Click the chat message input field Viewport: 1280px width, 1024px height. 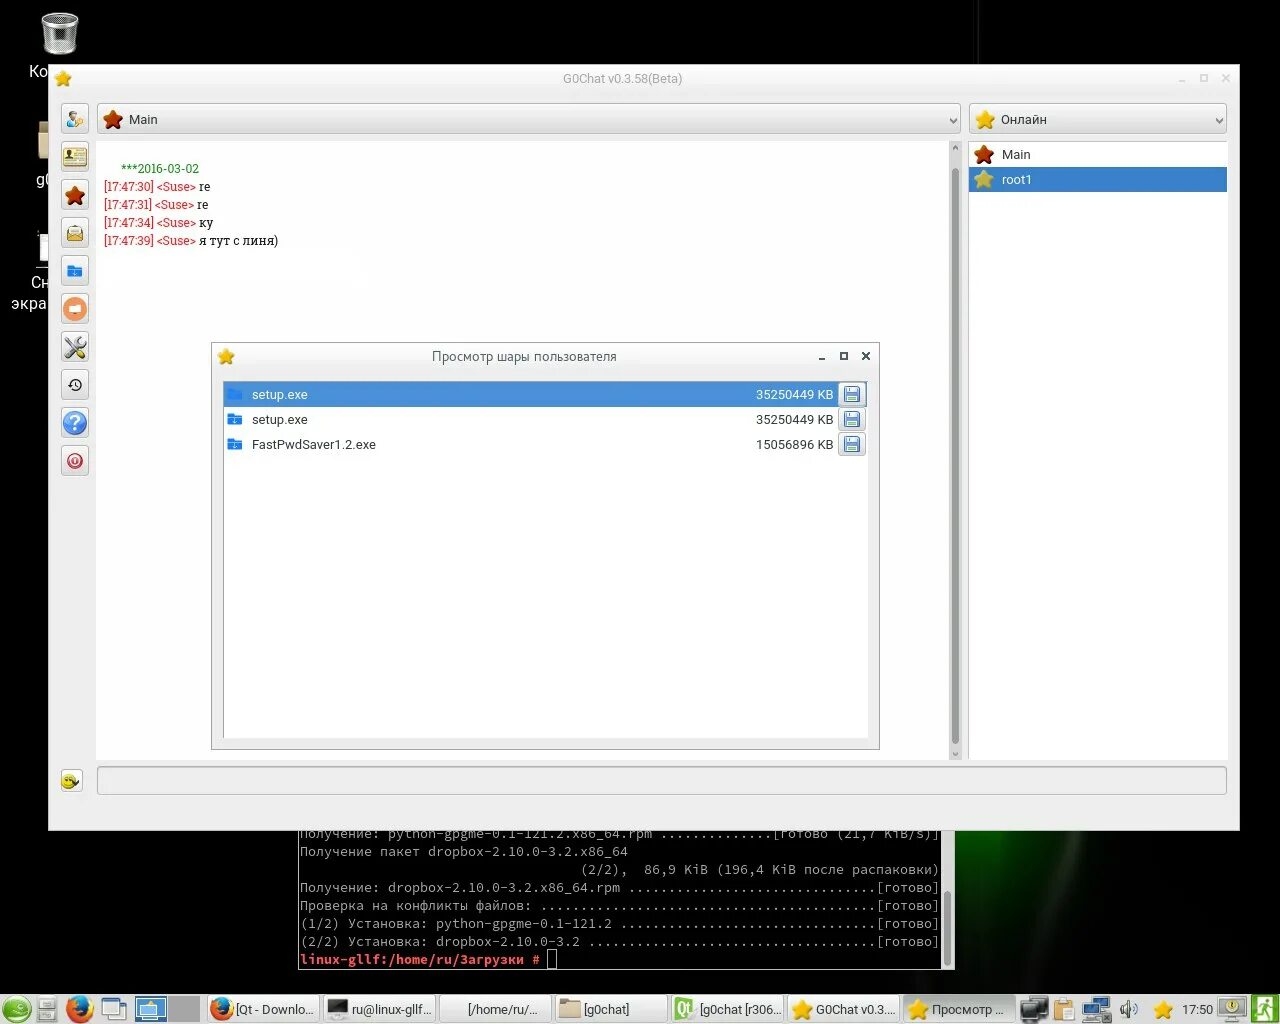[x=662, y=781]
